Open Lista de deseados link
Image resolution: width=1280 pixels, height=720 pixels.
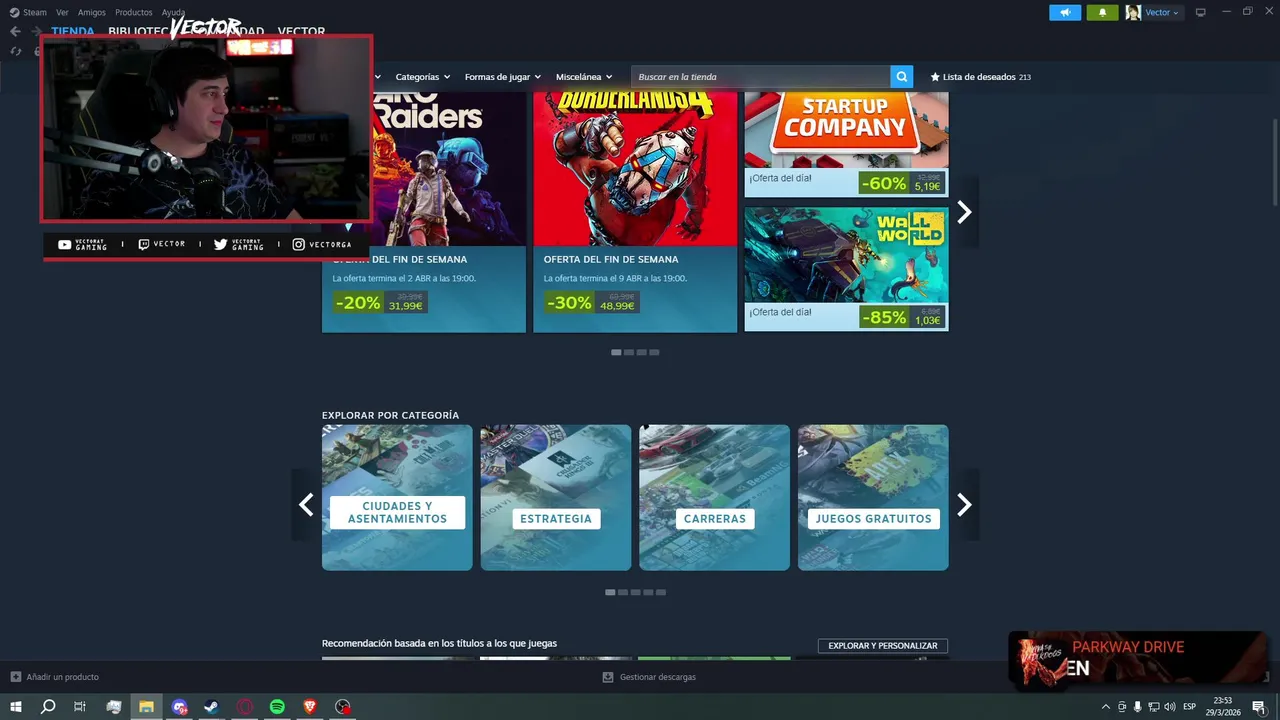[980, 77]
